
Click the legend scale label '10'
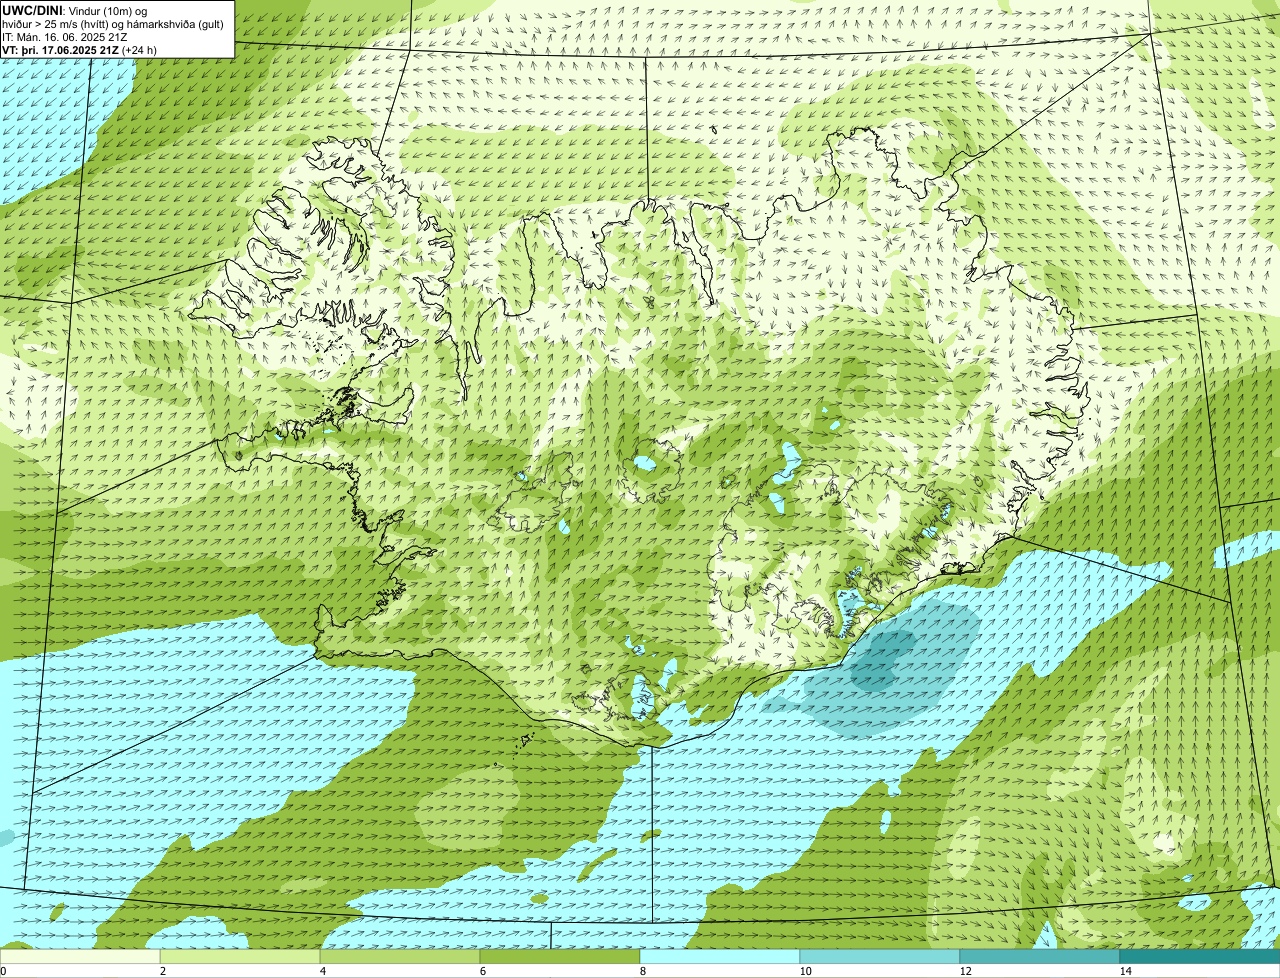(x=805, y=971)
